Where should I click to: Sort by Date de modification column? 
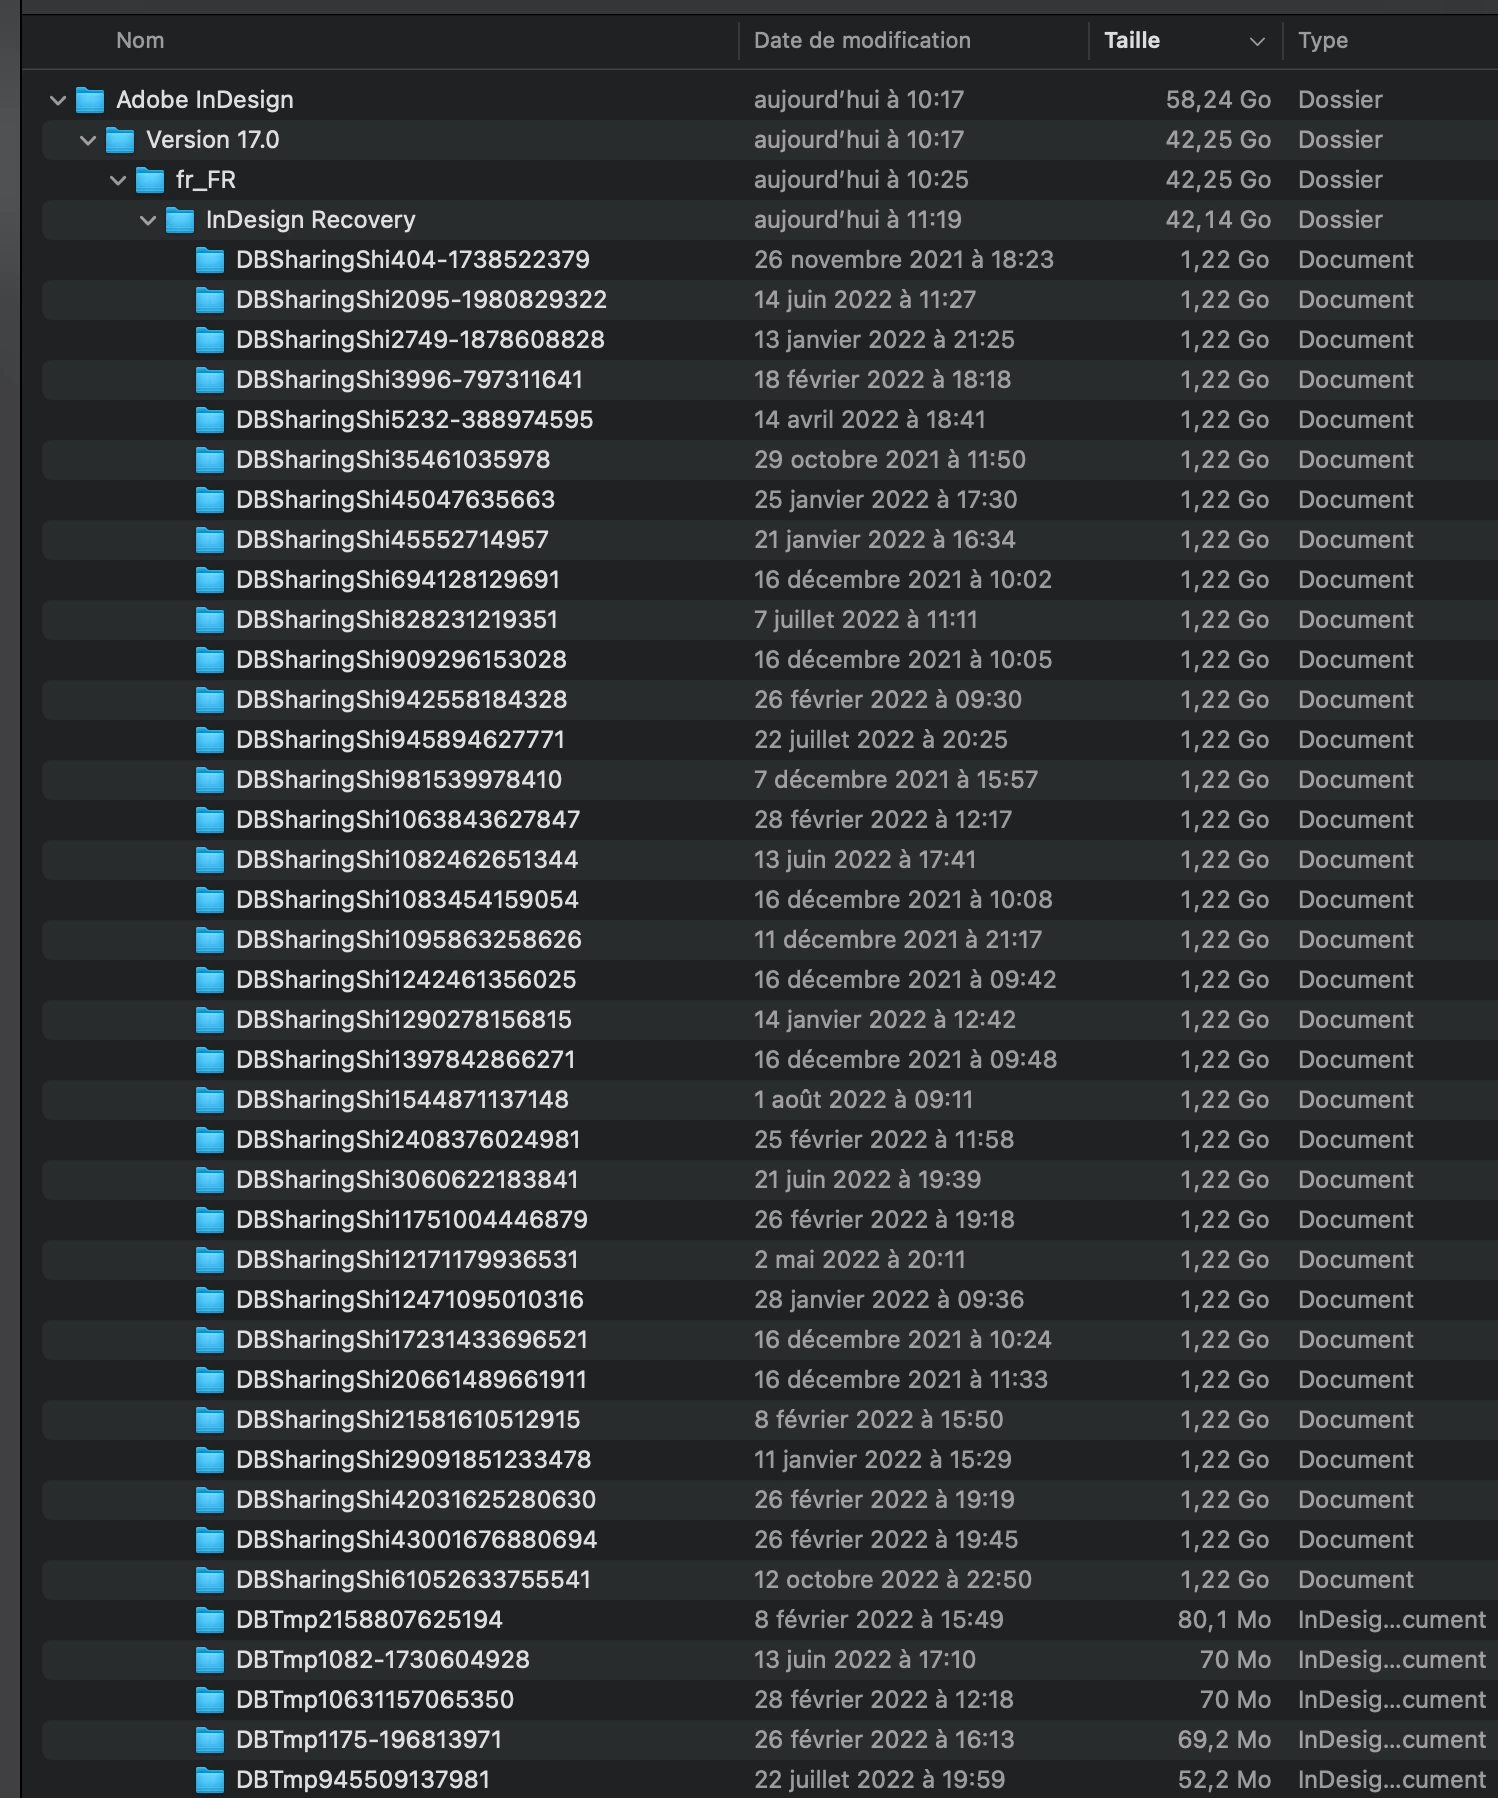tap(862, 41)
